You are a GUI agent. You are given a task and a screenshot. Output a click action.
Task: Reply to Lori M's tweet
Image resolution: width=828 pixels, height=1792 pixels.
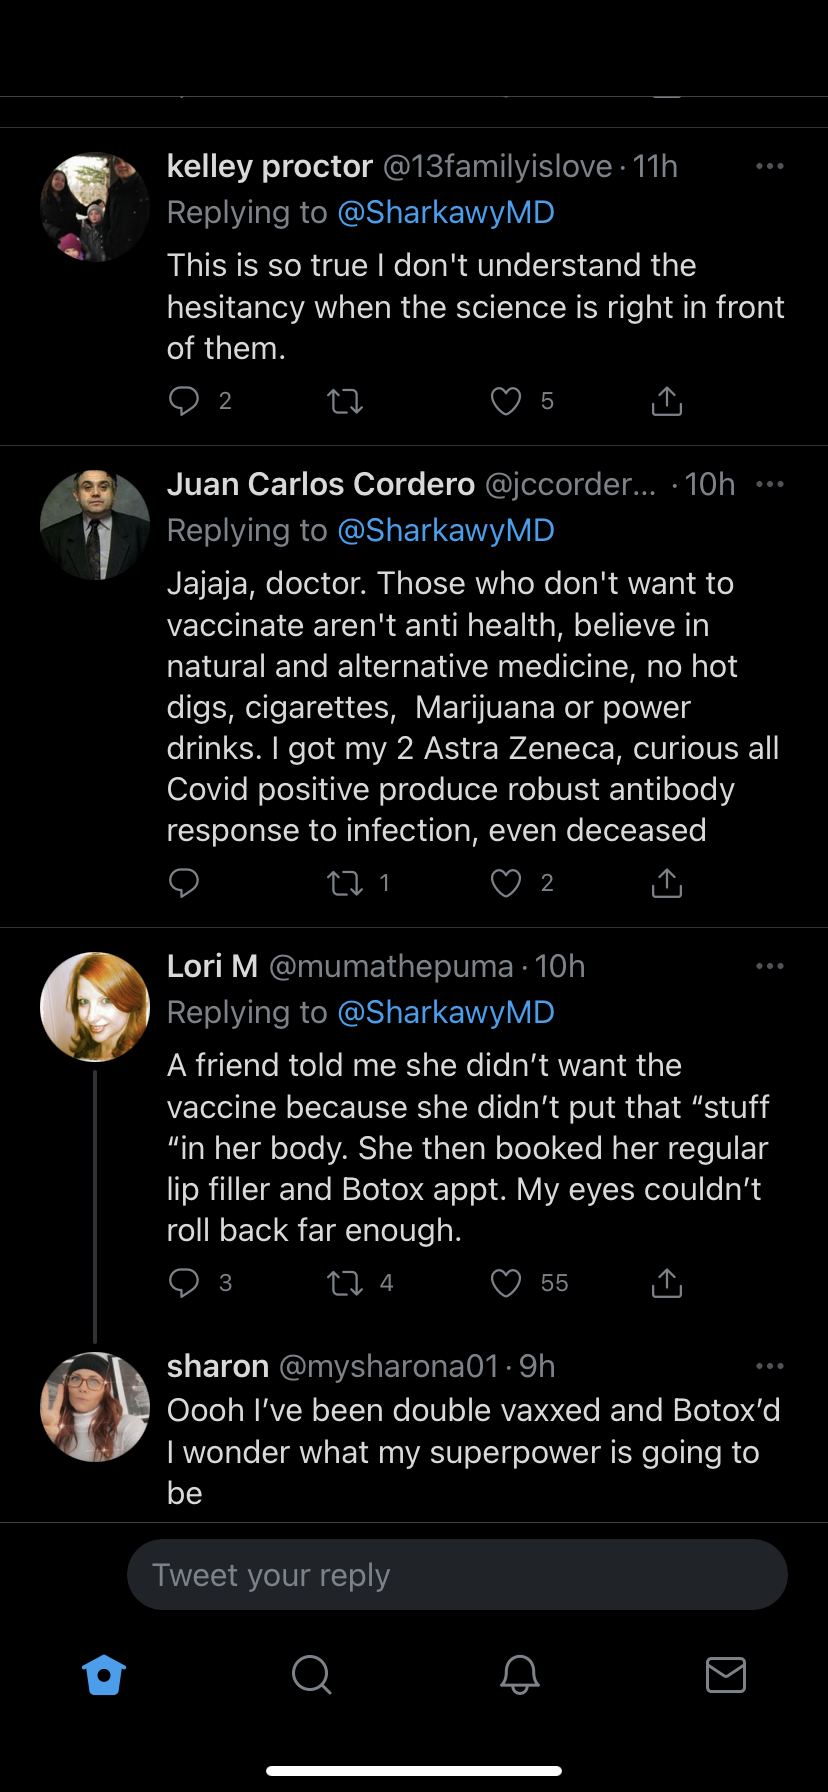click(x=184, y=1283)
